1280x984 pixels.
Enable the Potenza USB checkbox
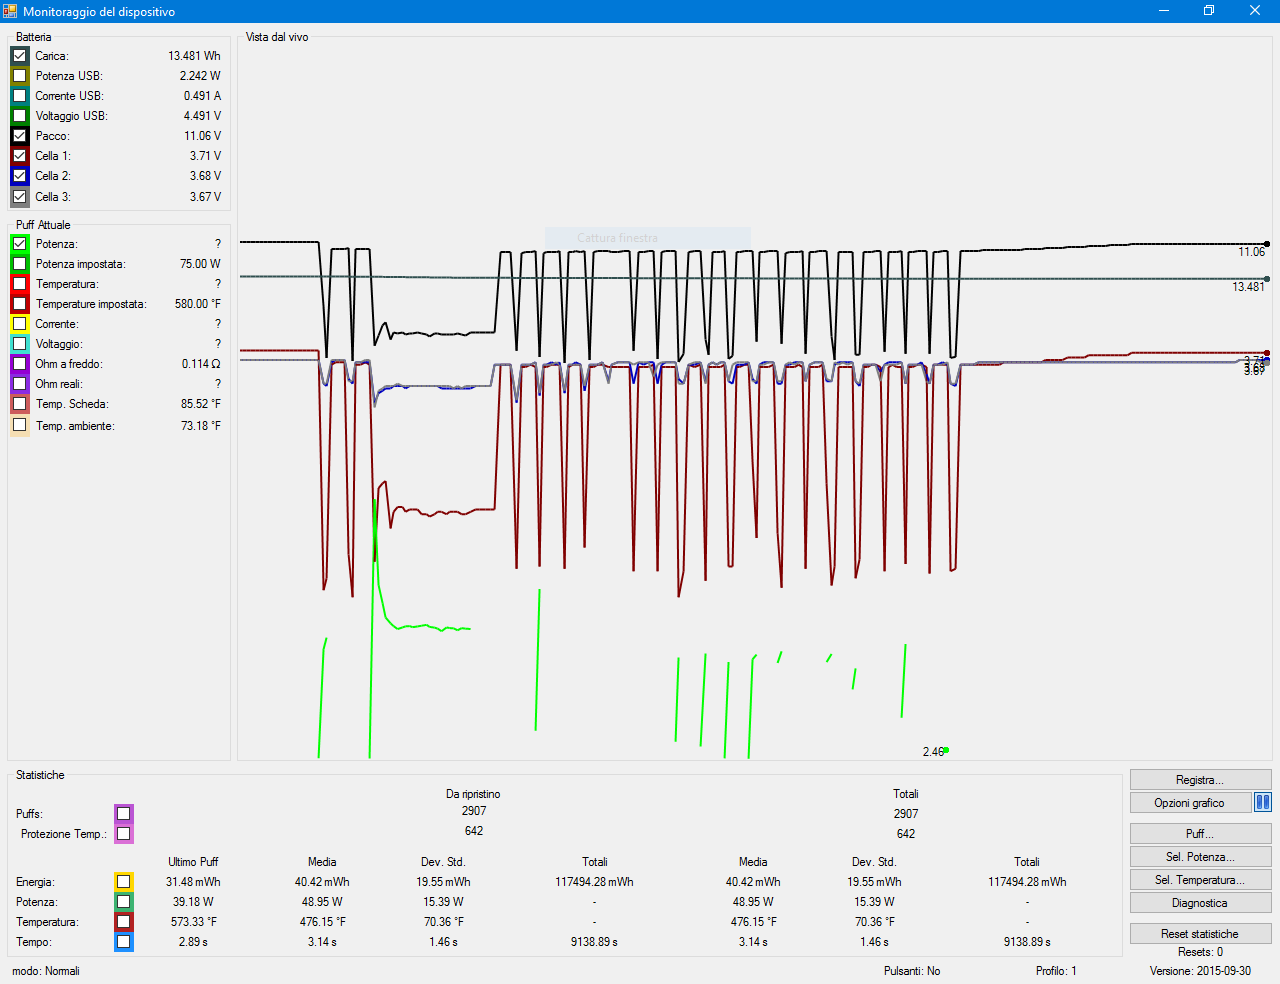point(20,76)
